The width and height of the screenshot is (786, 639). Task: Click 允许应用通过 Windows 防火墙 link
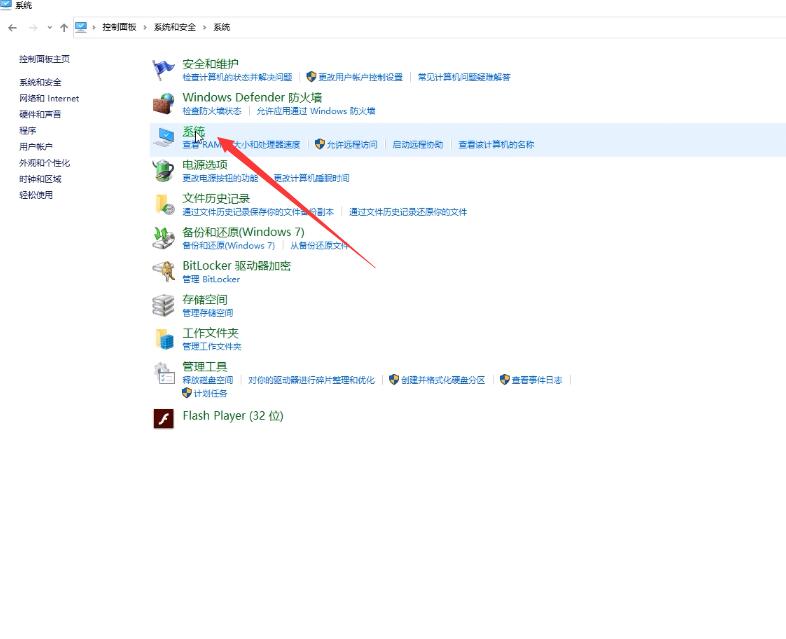(x=316, y=111)
